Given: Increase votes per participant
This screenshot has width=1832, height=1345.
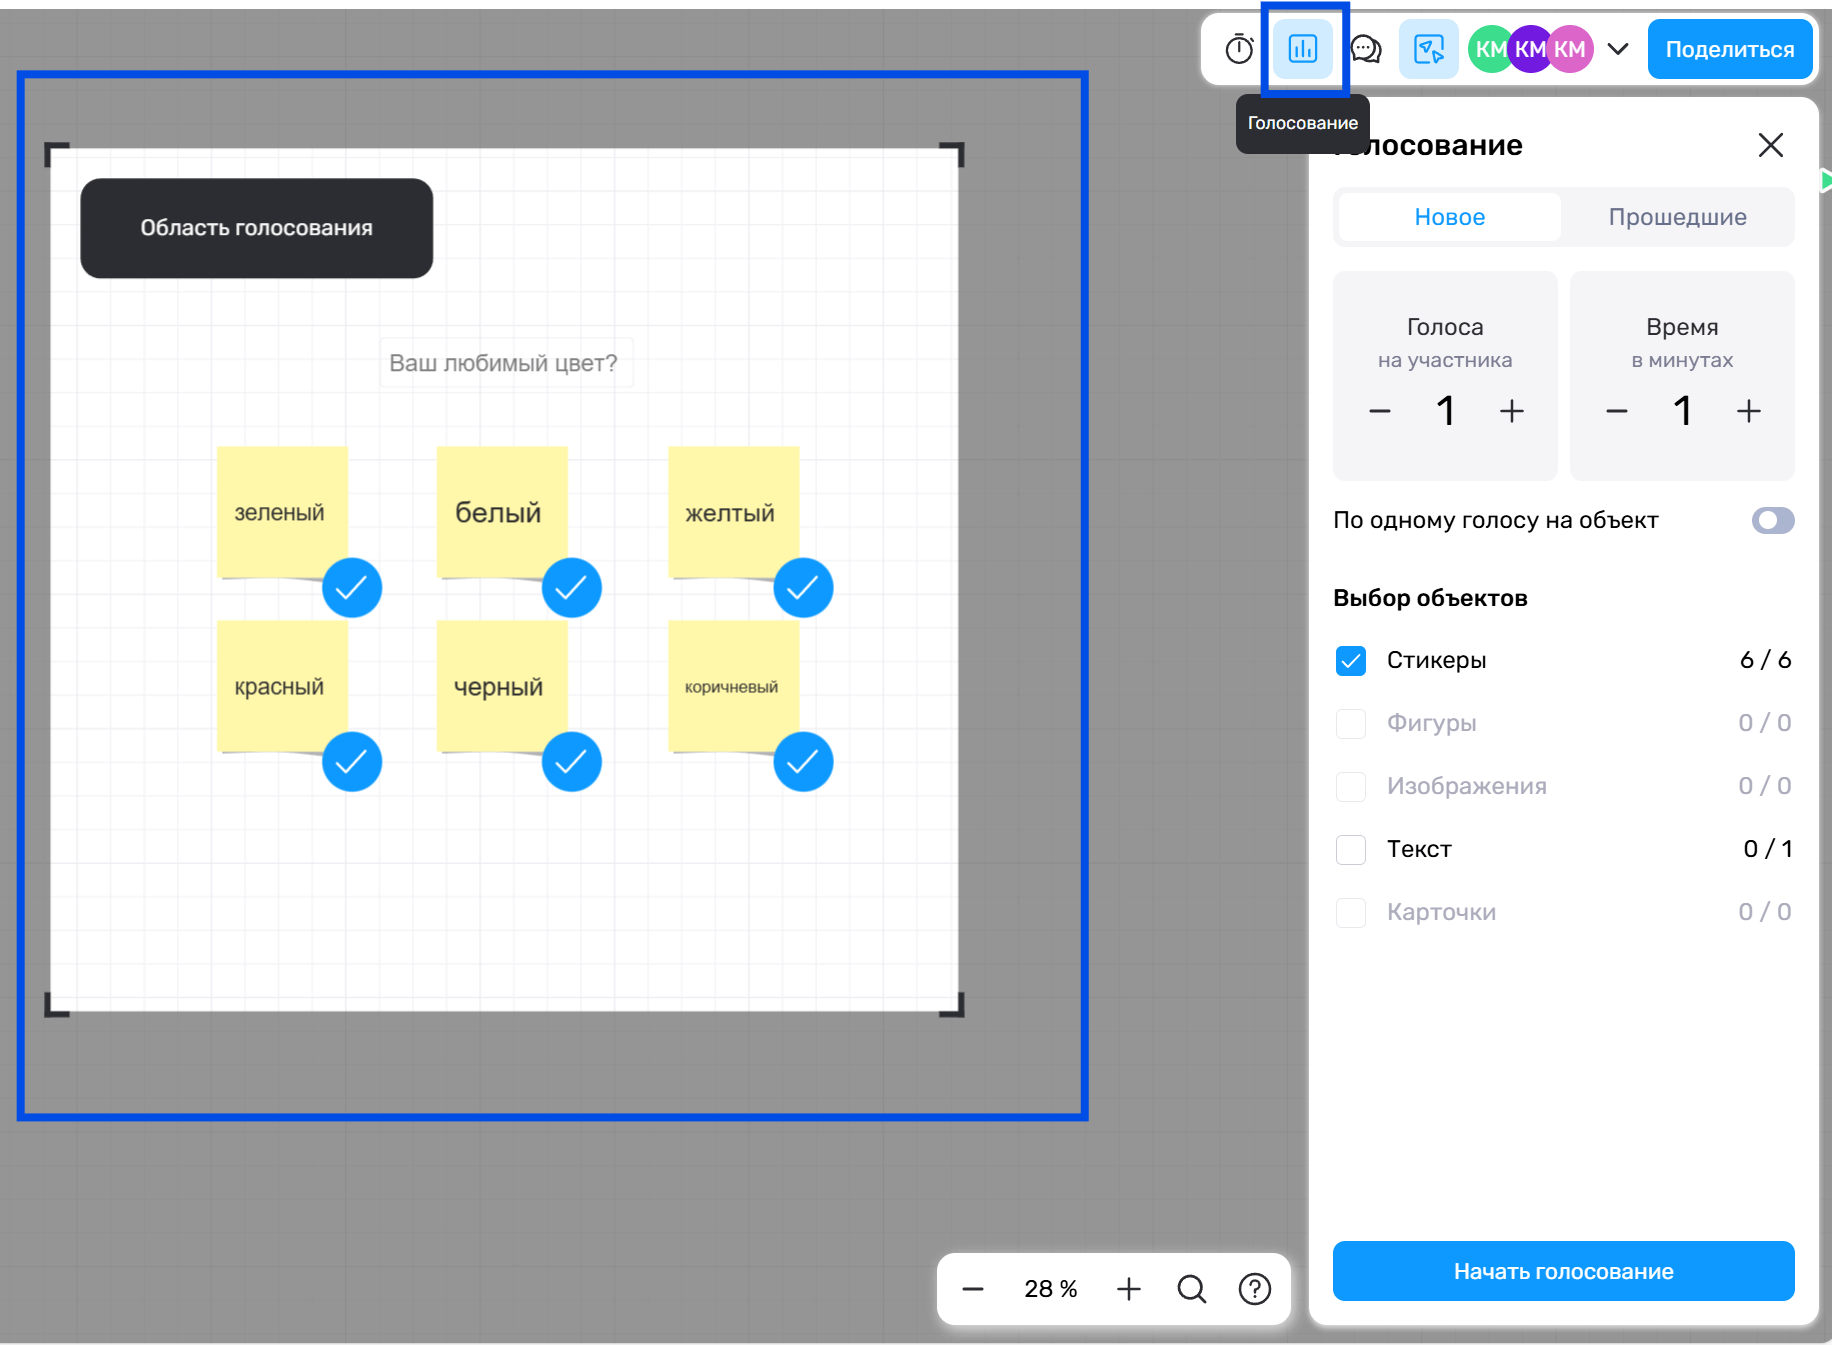Looking at the screenshot, I should coord(1511,411).
